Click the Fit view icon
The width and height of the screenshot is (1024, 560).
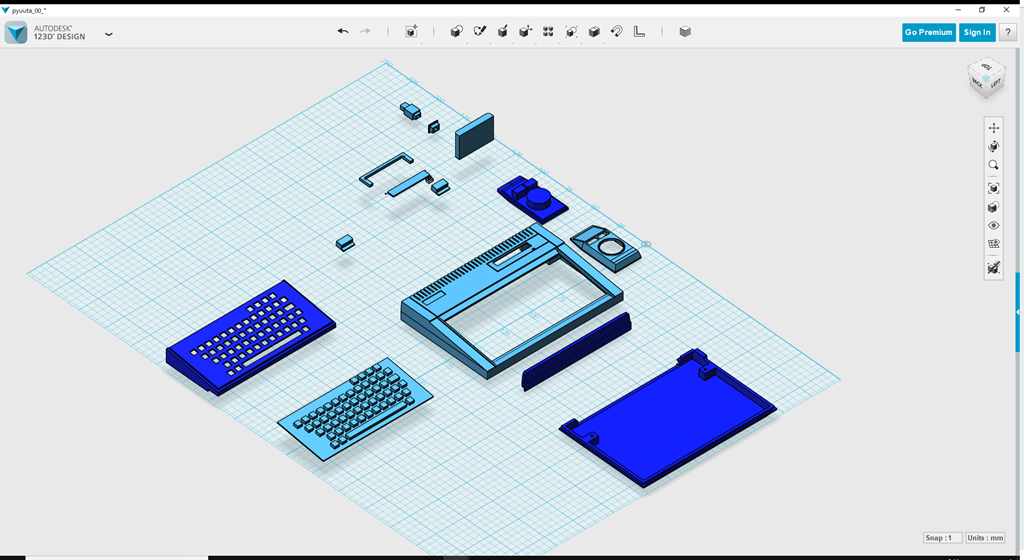click(x=993, y=188)
